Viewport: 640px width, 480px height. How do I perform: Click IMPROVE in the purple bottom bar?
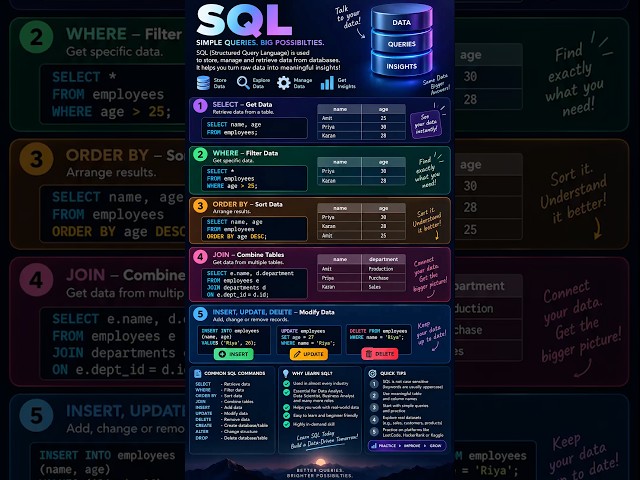[x=412, y=446]
